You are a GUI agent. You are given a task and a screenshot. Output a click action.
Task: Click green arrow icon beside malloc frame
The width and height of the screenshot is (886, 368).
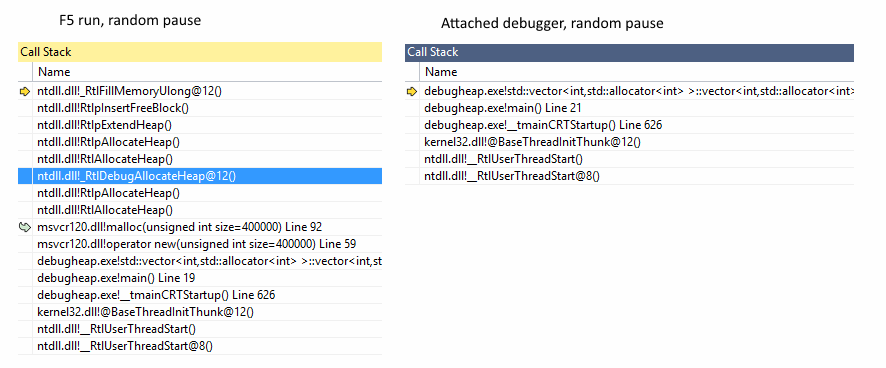(x=24, y=227)
